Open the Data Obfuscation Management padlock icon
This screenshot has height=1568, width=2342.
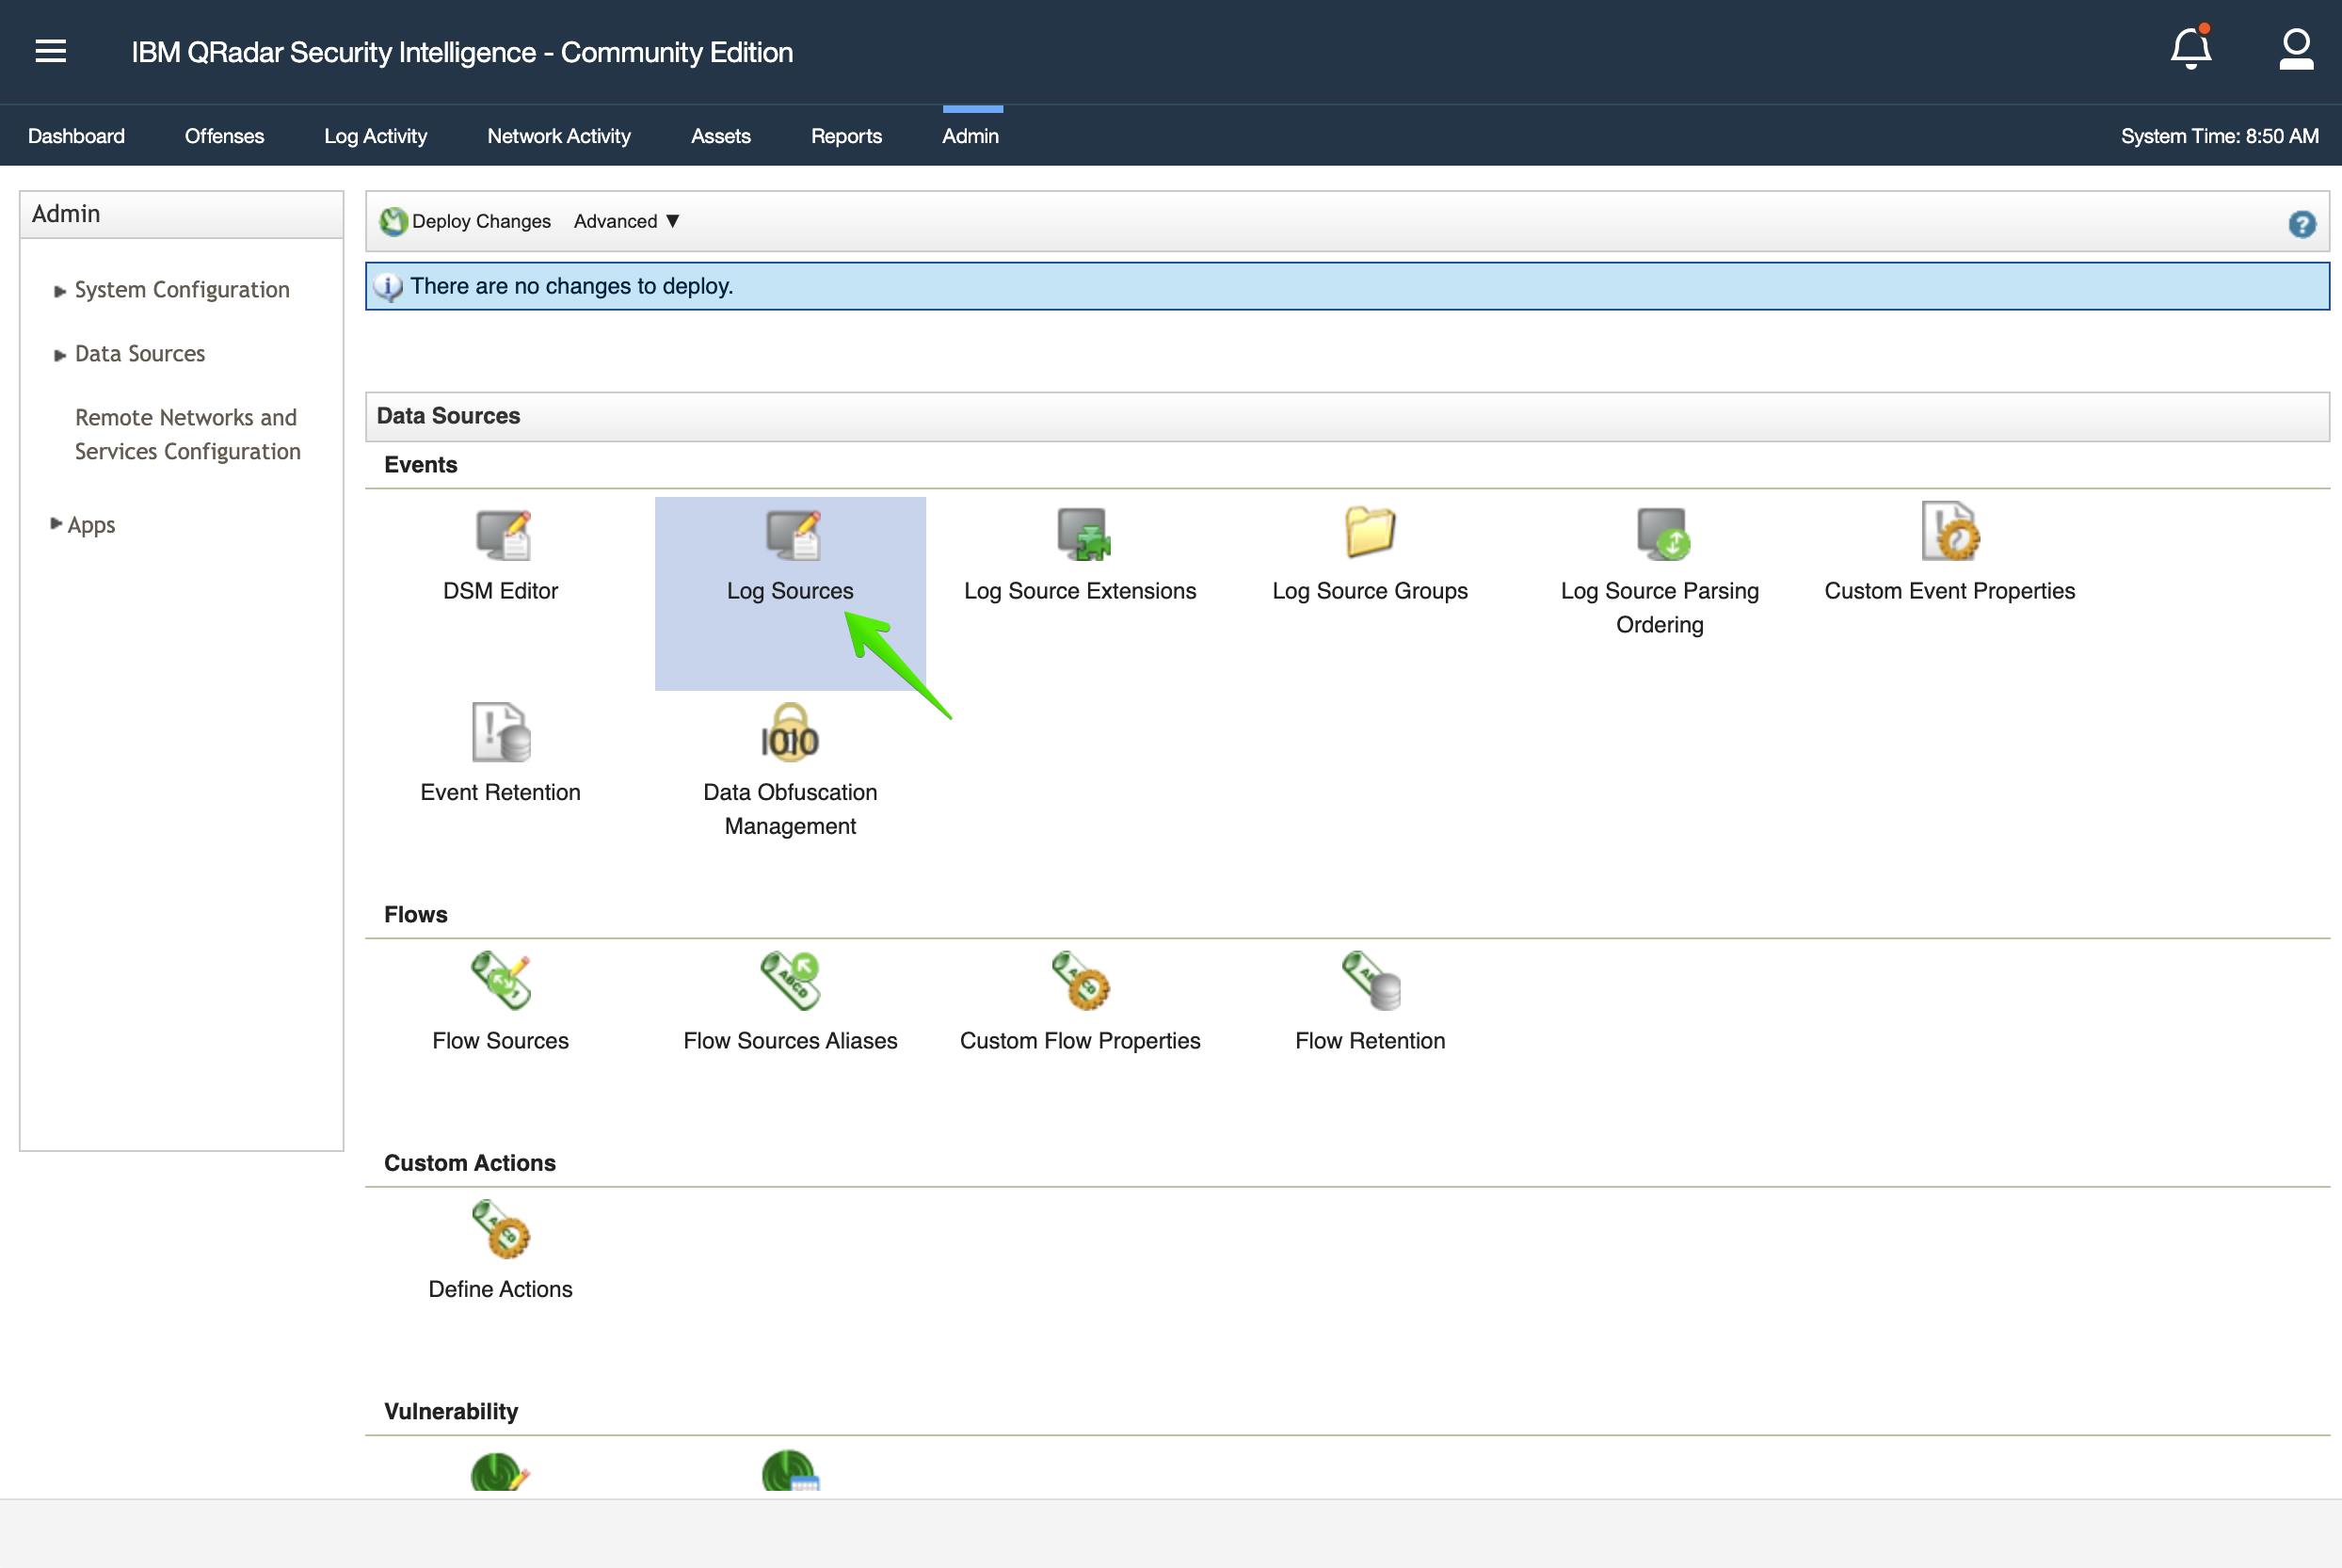coord(790,732)
